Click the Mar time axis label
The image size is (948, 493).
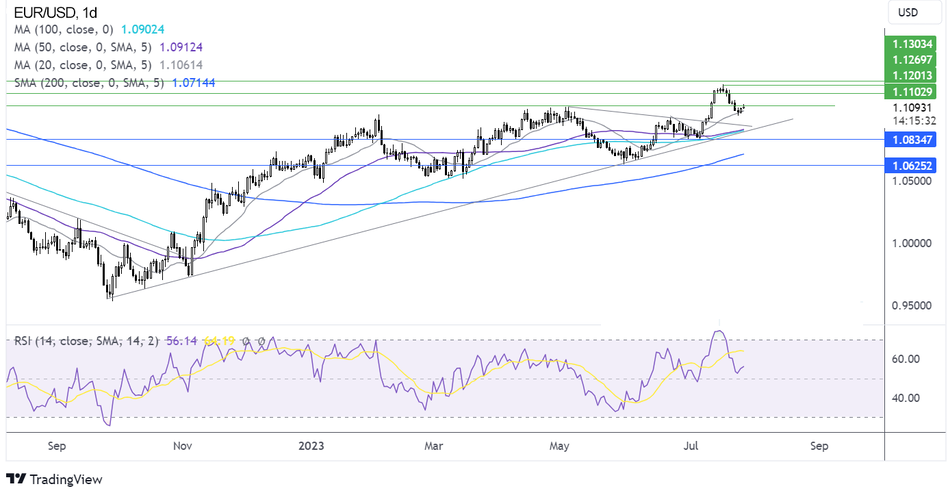433,446
